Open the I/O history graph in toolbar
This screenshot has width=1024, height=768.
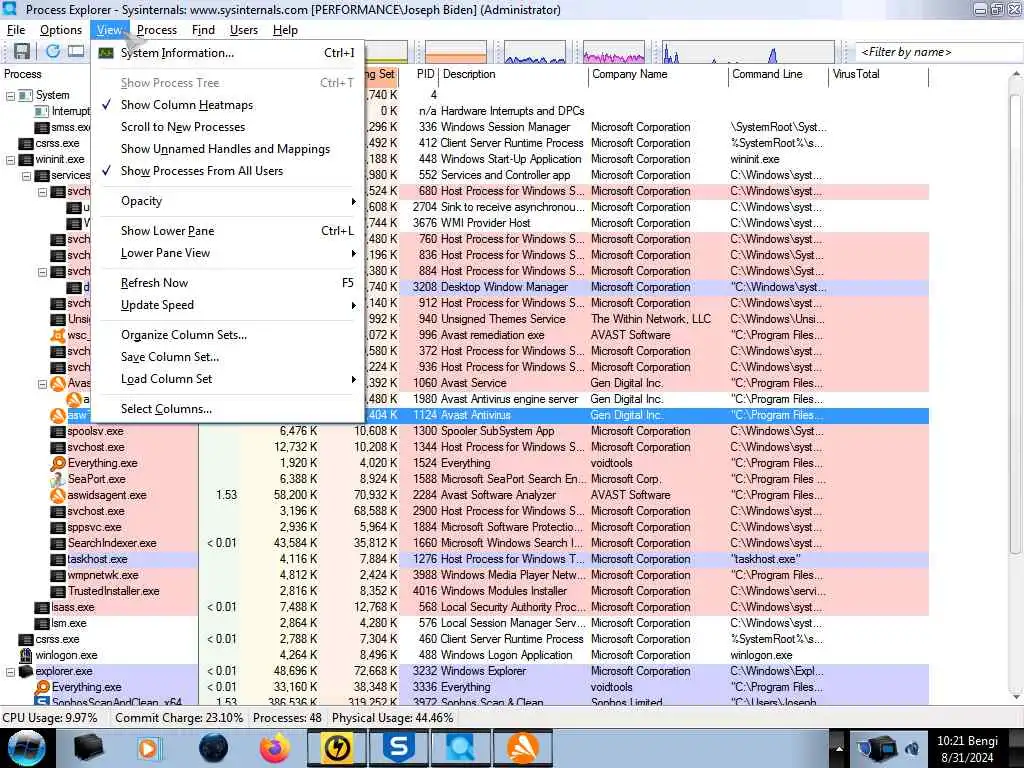(535, 52)
